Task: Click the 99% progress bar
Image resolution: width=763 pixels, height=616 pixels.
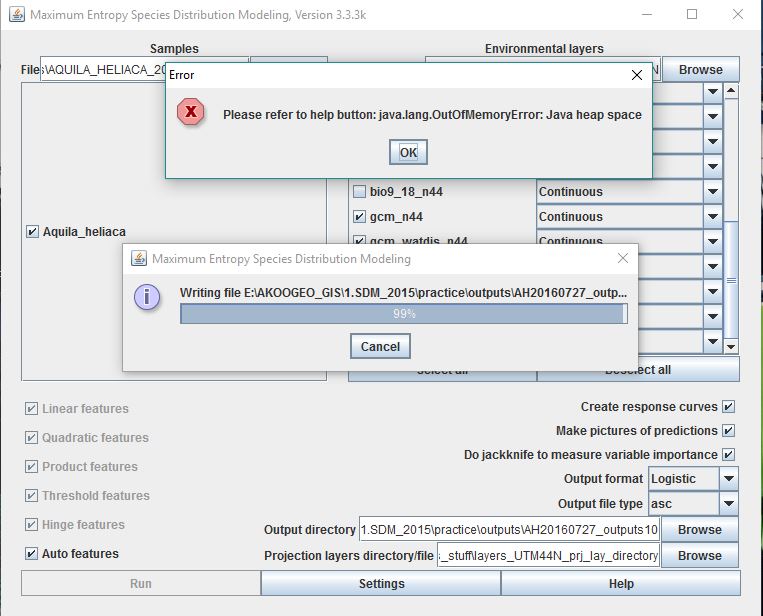Action: coord(404,314)
